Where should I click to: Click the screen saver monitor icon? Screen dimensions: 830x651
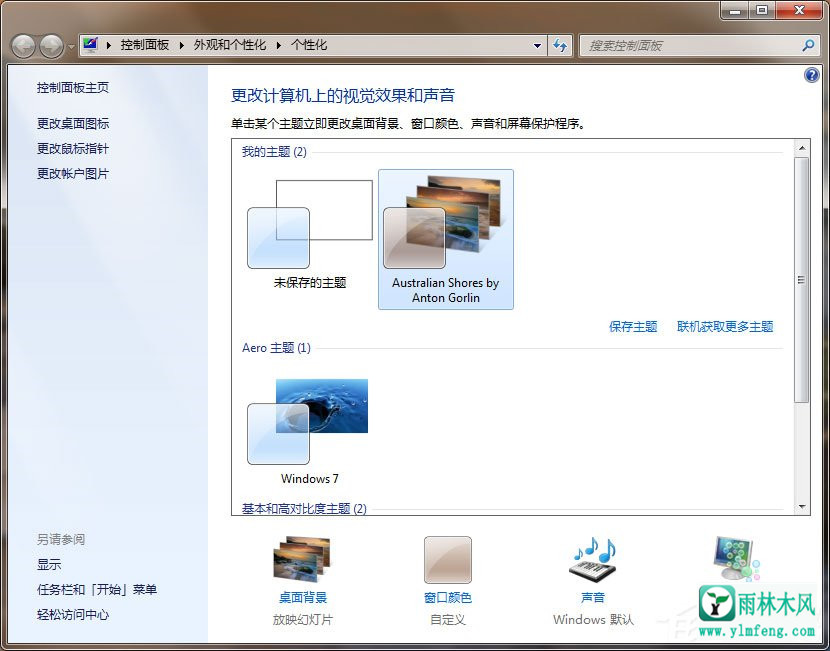click(736, 558)
